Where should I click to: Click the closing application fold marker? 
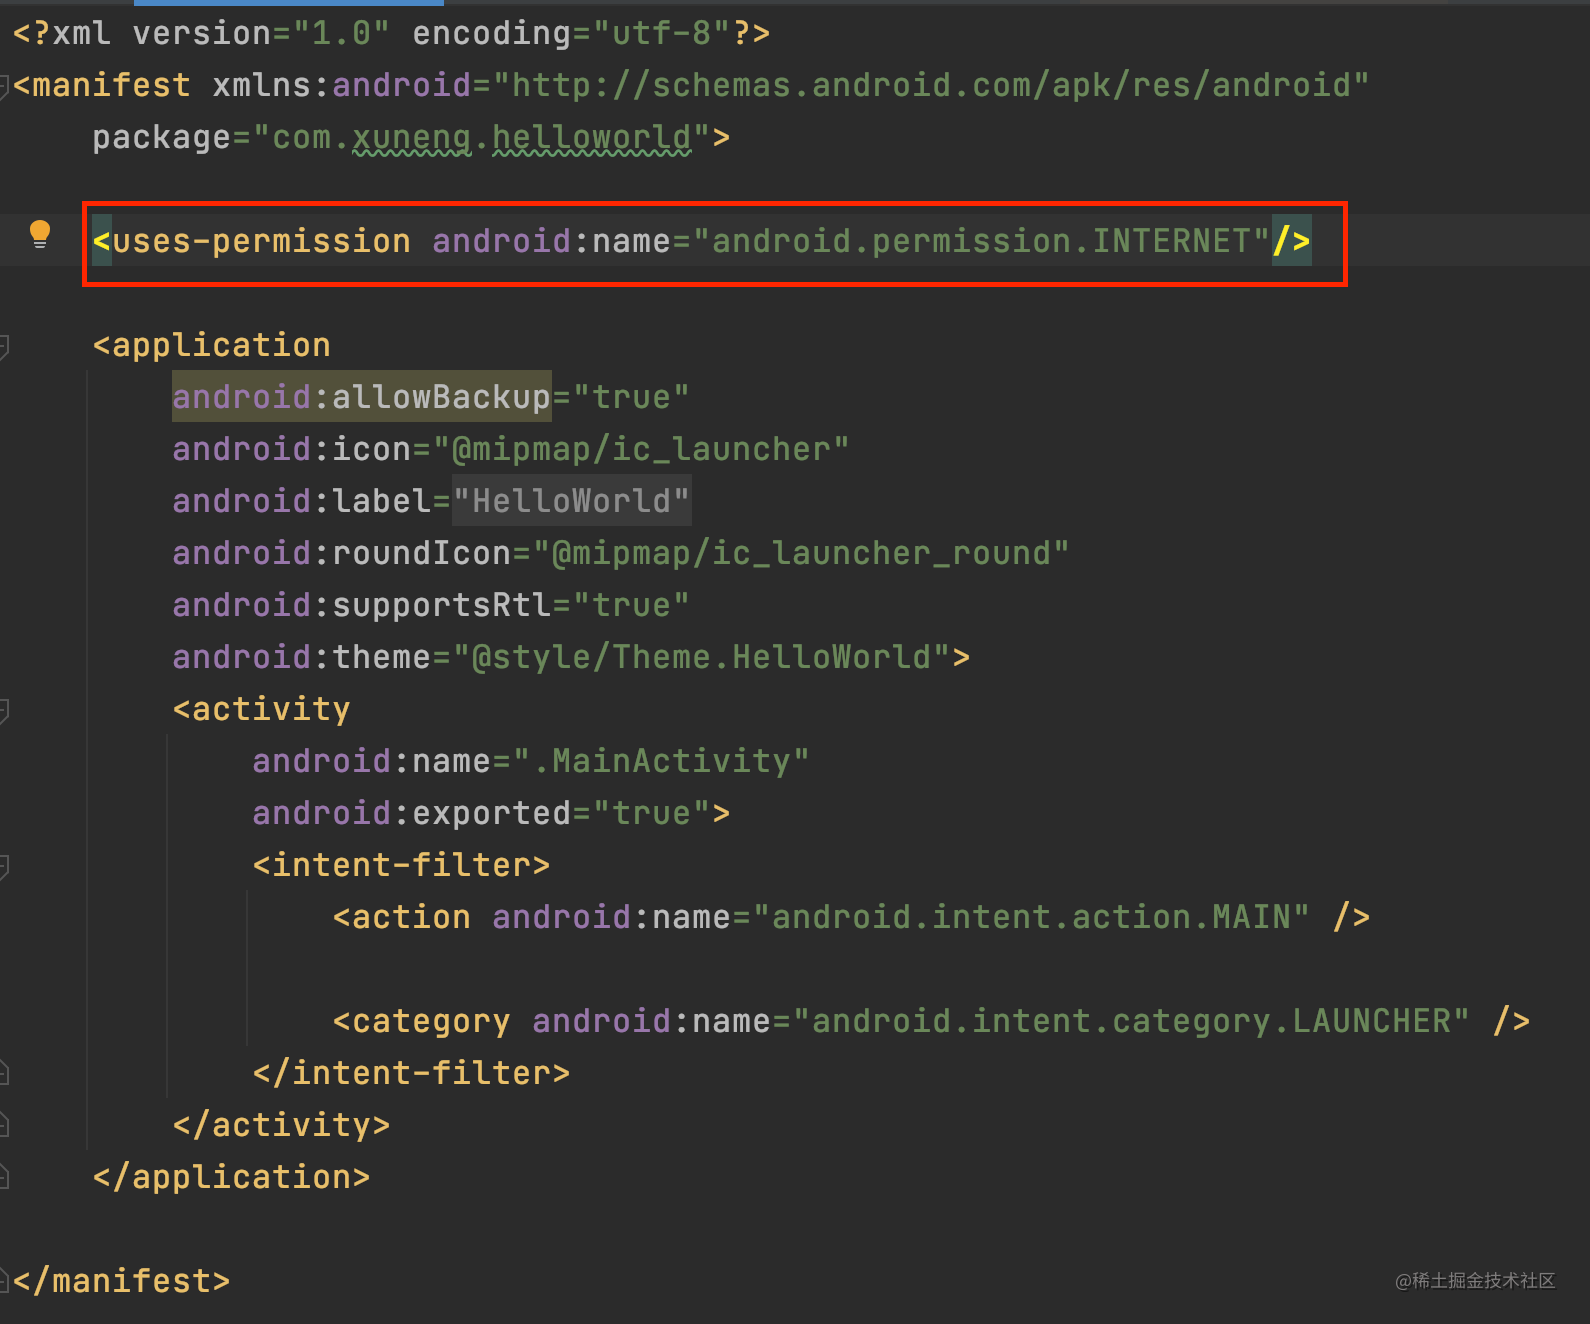[x=4, y=1178]
